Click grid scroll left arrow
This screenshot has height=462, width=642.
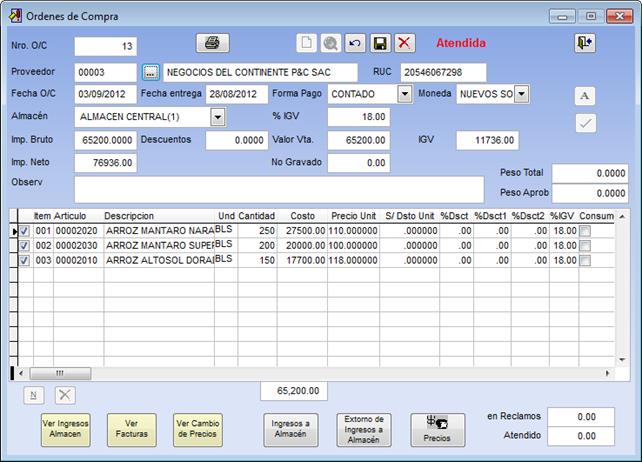pyautogui.click(x=21, y=373)
